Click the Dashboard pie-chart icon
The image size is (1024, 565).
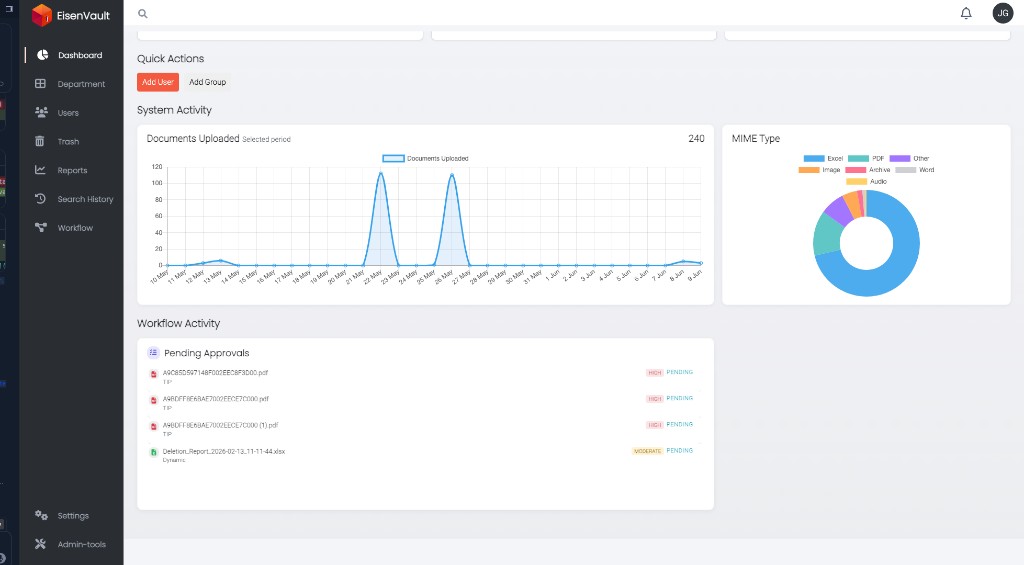pos(42,55)
